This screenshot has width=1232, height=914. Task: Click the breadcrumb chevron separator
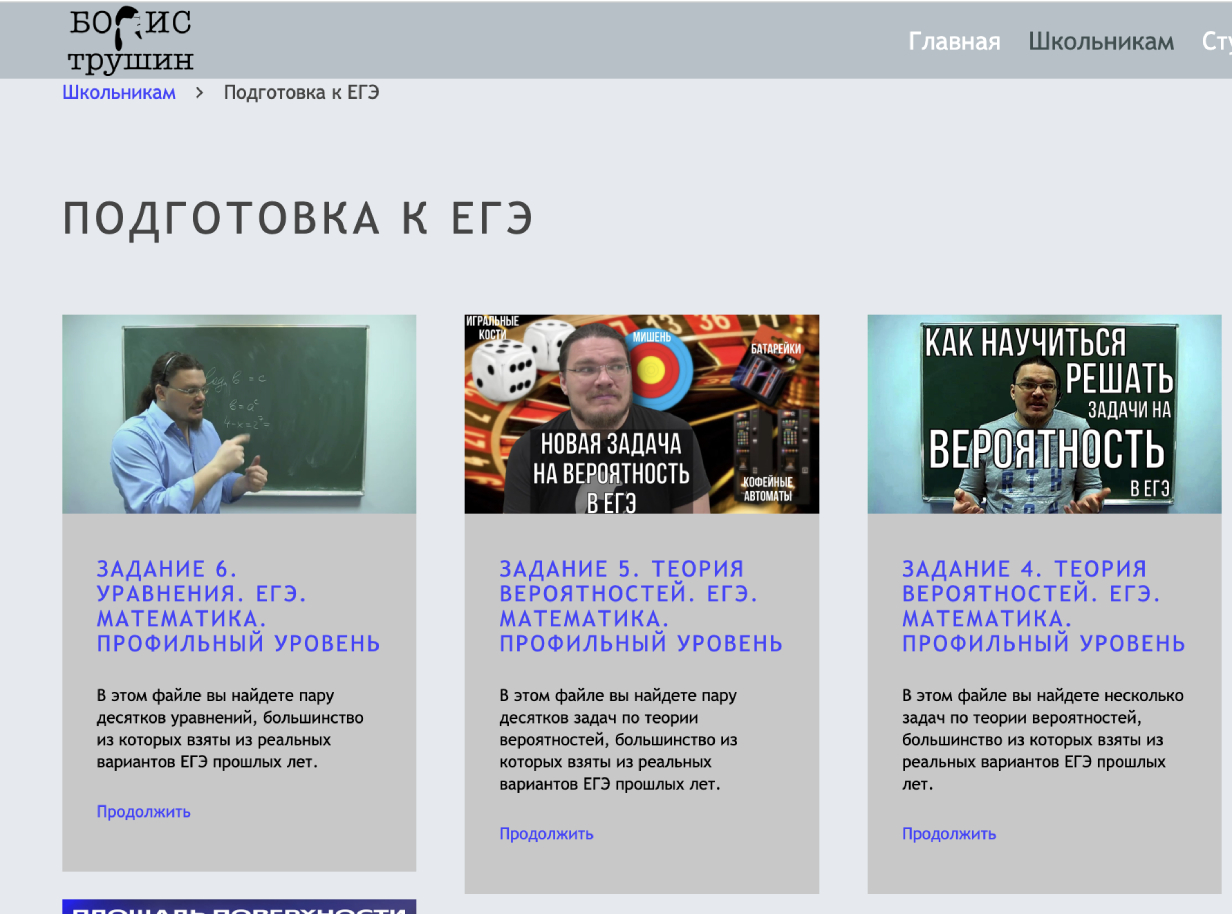(200, 93)
